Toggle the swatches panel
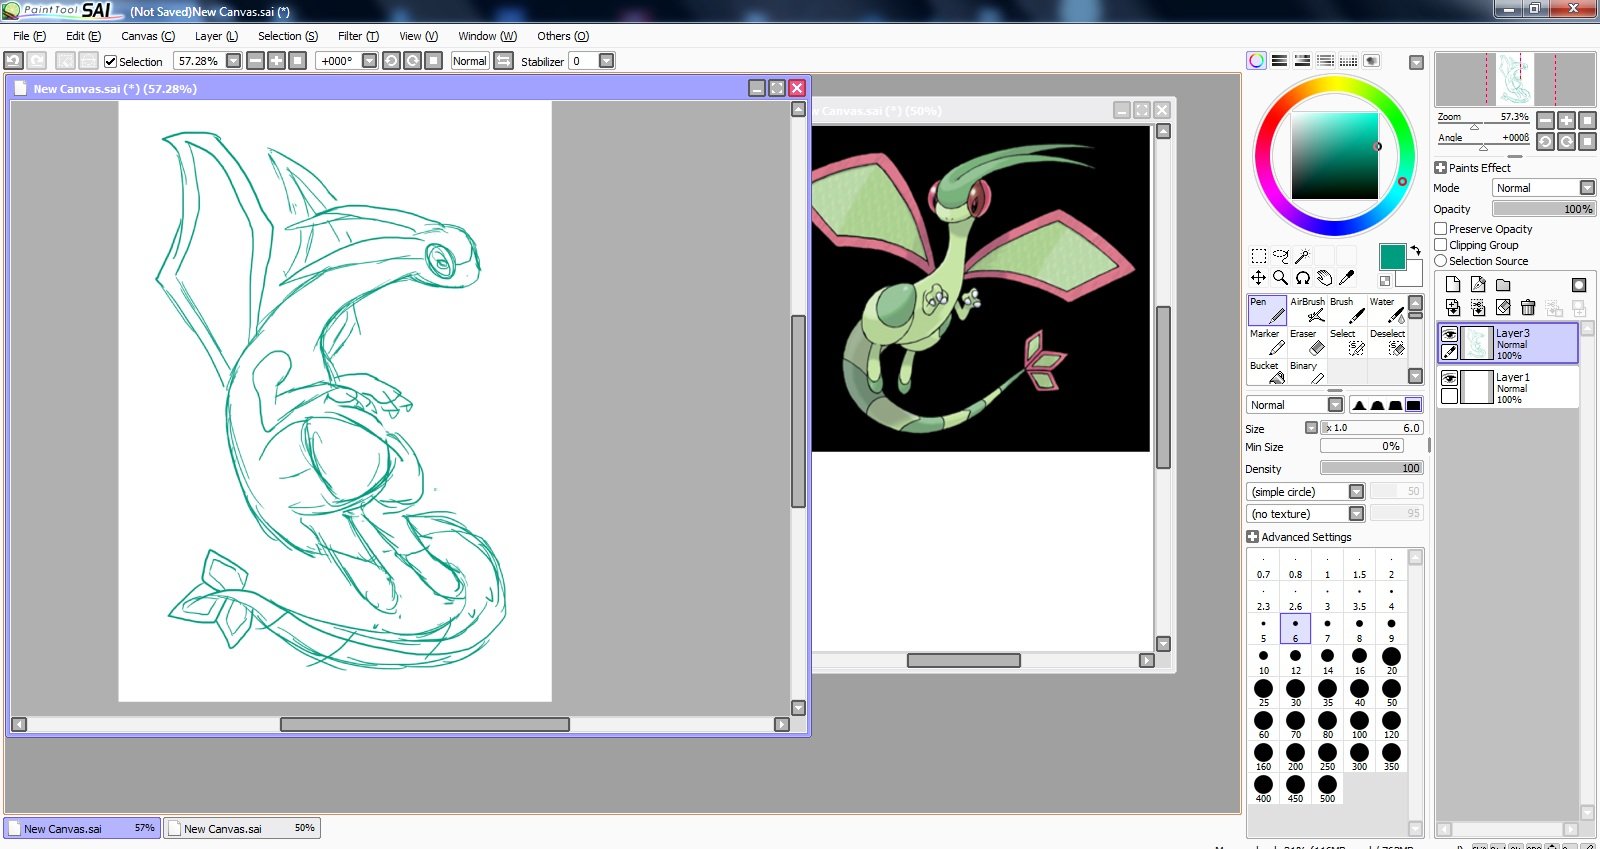Screen dimensions: 1600x849 tap(1349, 61)
